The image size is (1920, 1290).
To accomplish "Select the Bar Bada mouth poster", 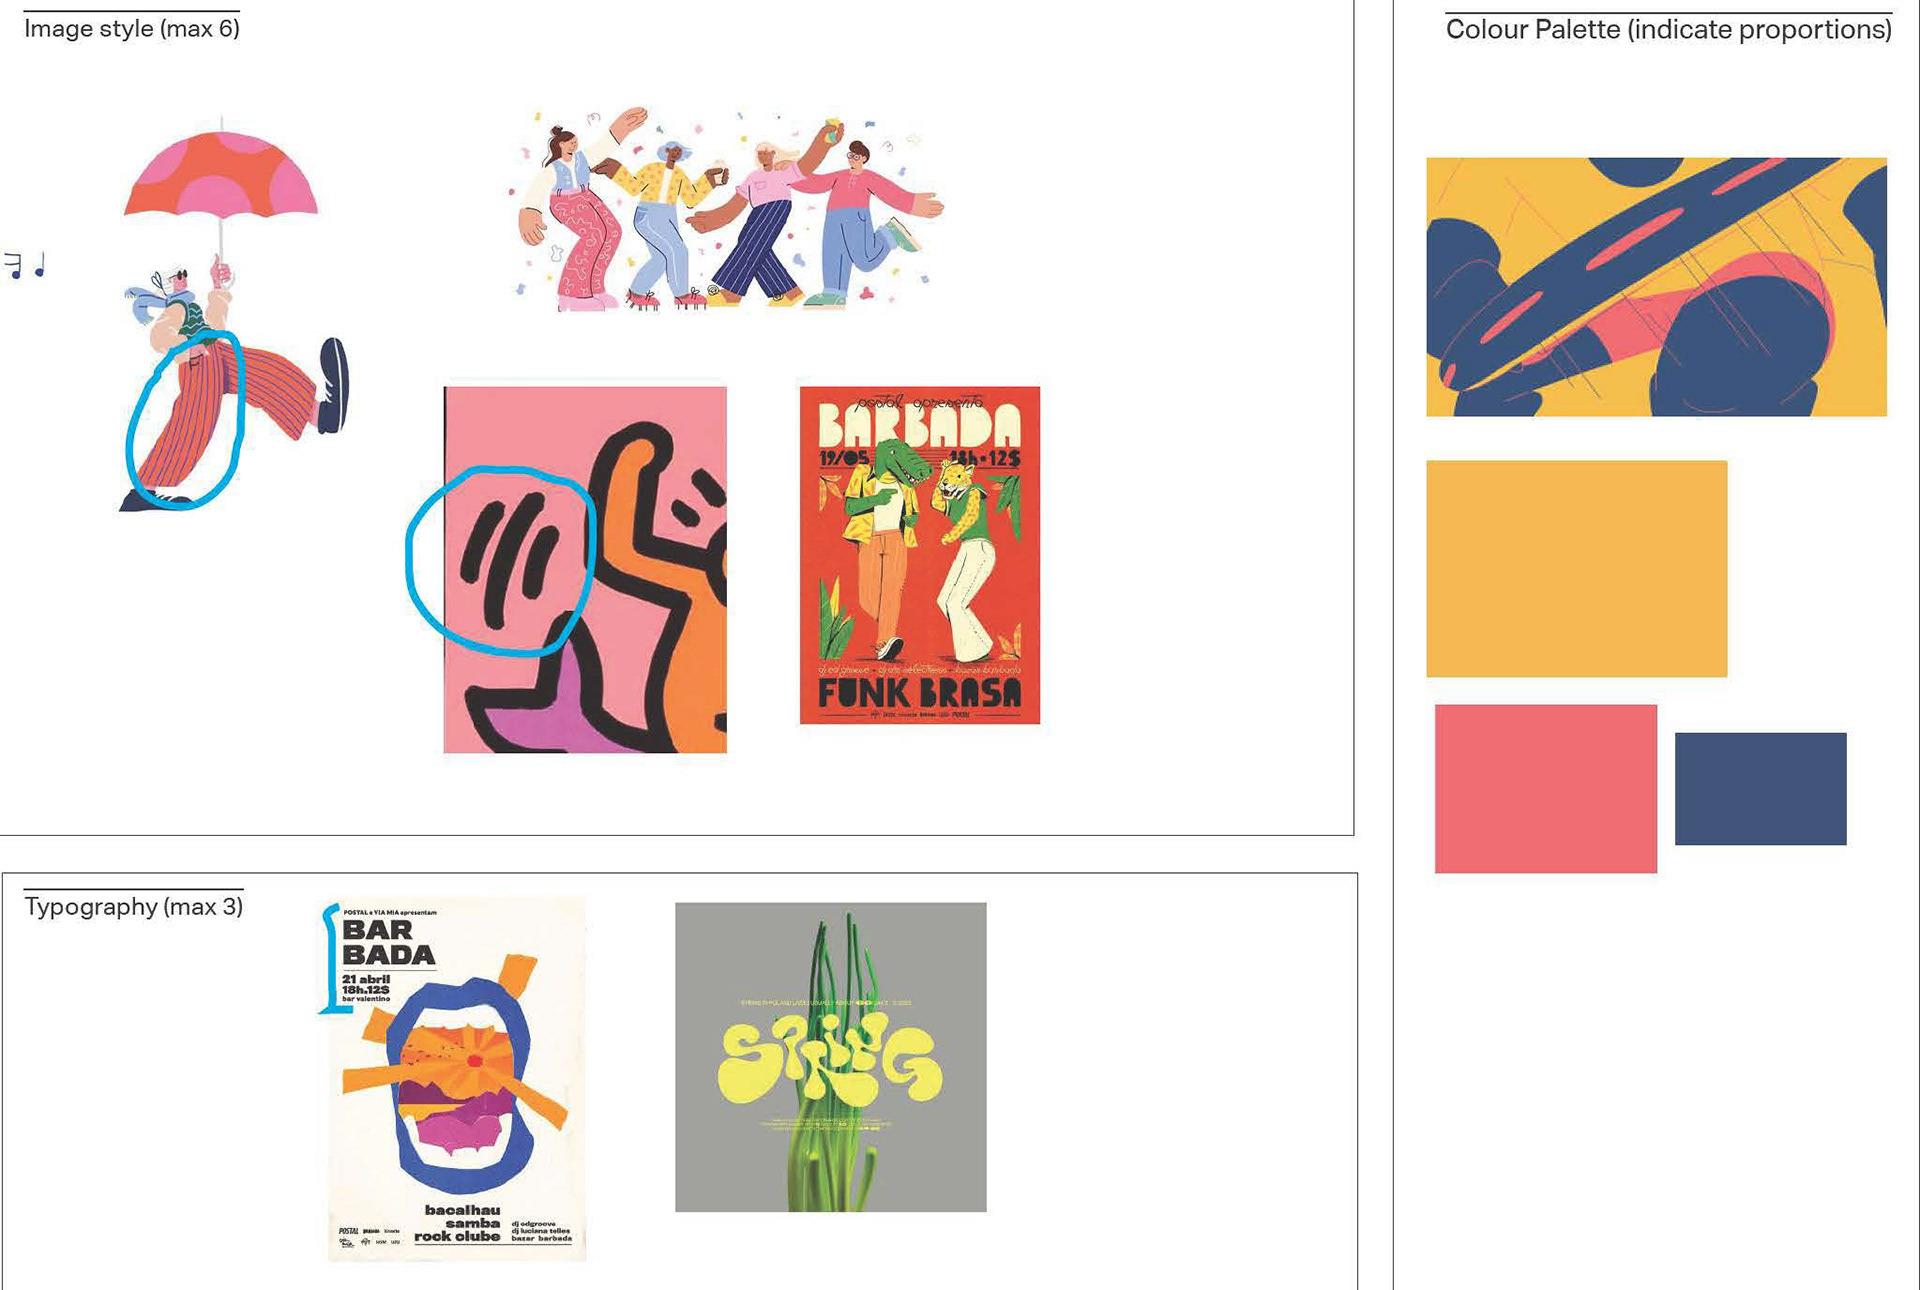I will point(457,1078).
